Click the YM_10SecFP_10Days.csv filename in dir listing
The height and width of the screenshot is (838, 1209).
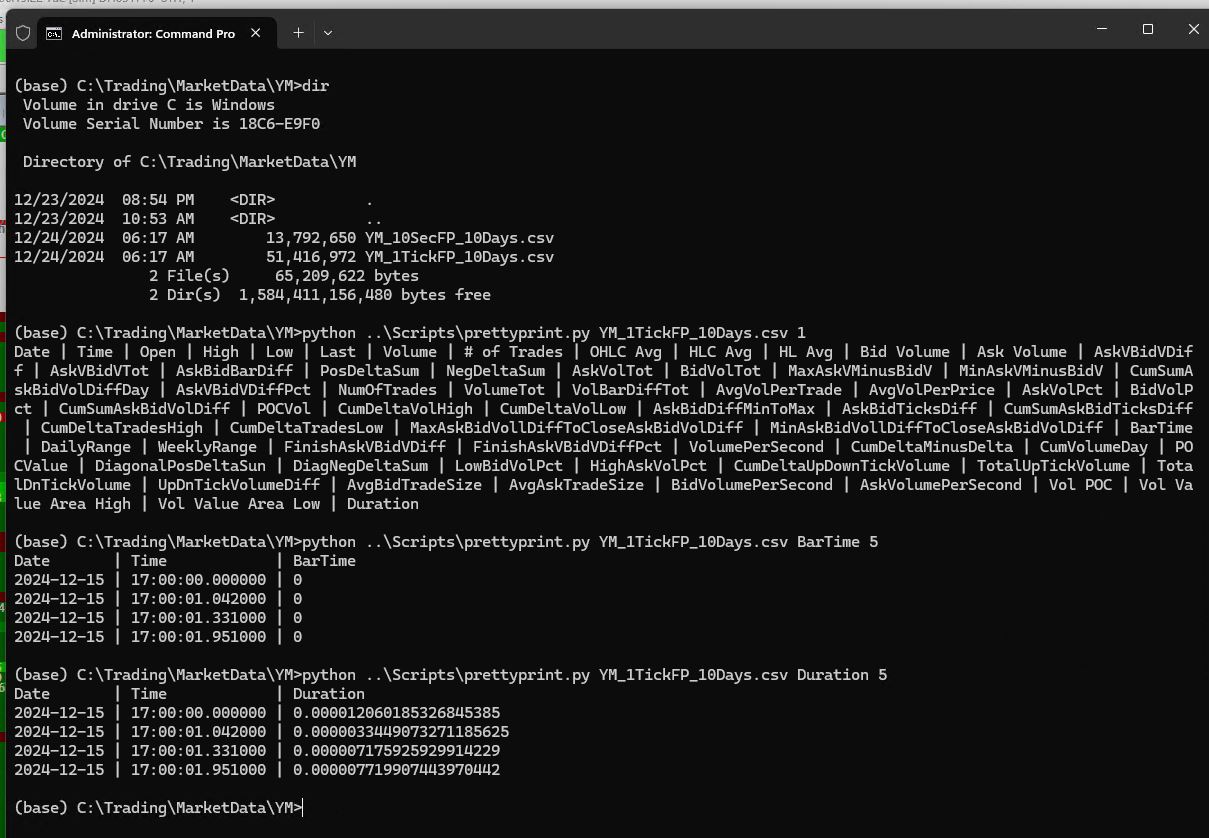click(459, 238)
